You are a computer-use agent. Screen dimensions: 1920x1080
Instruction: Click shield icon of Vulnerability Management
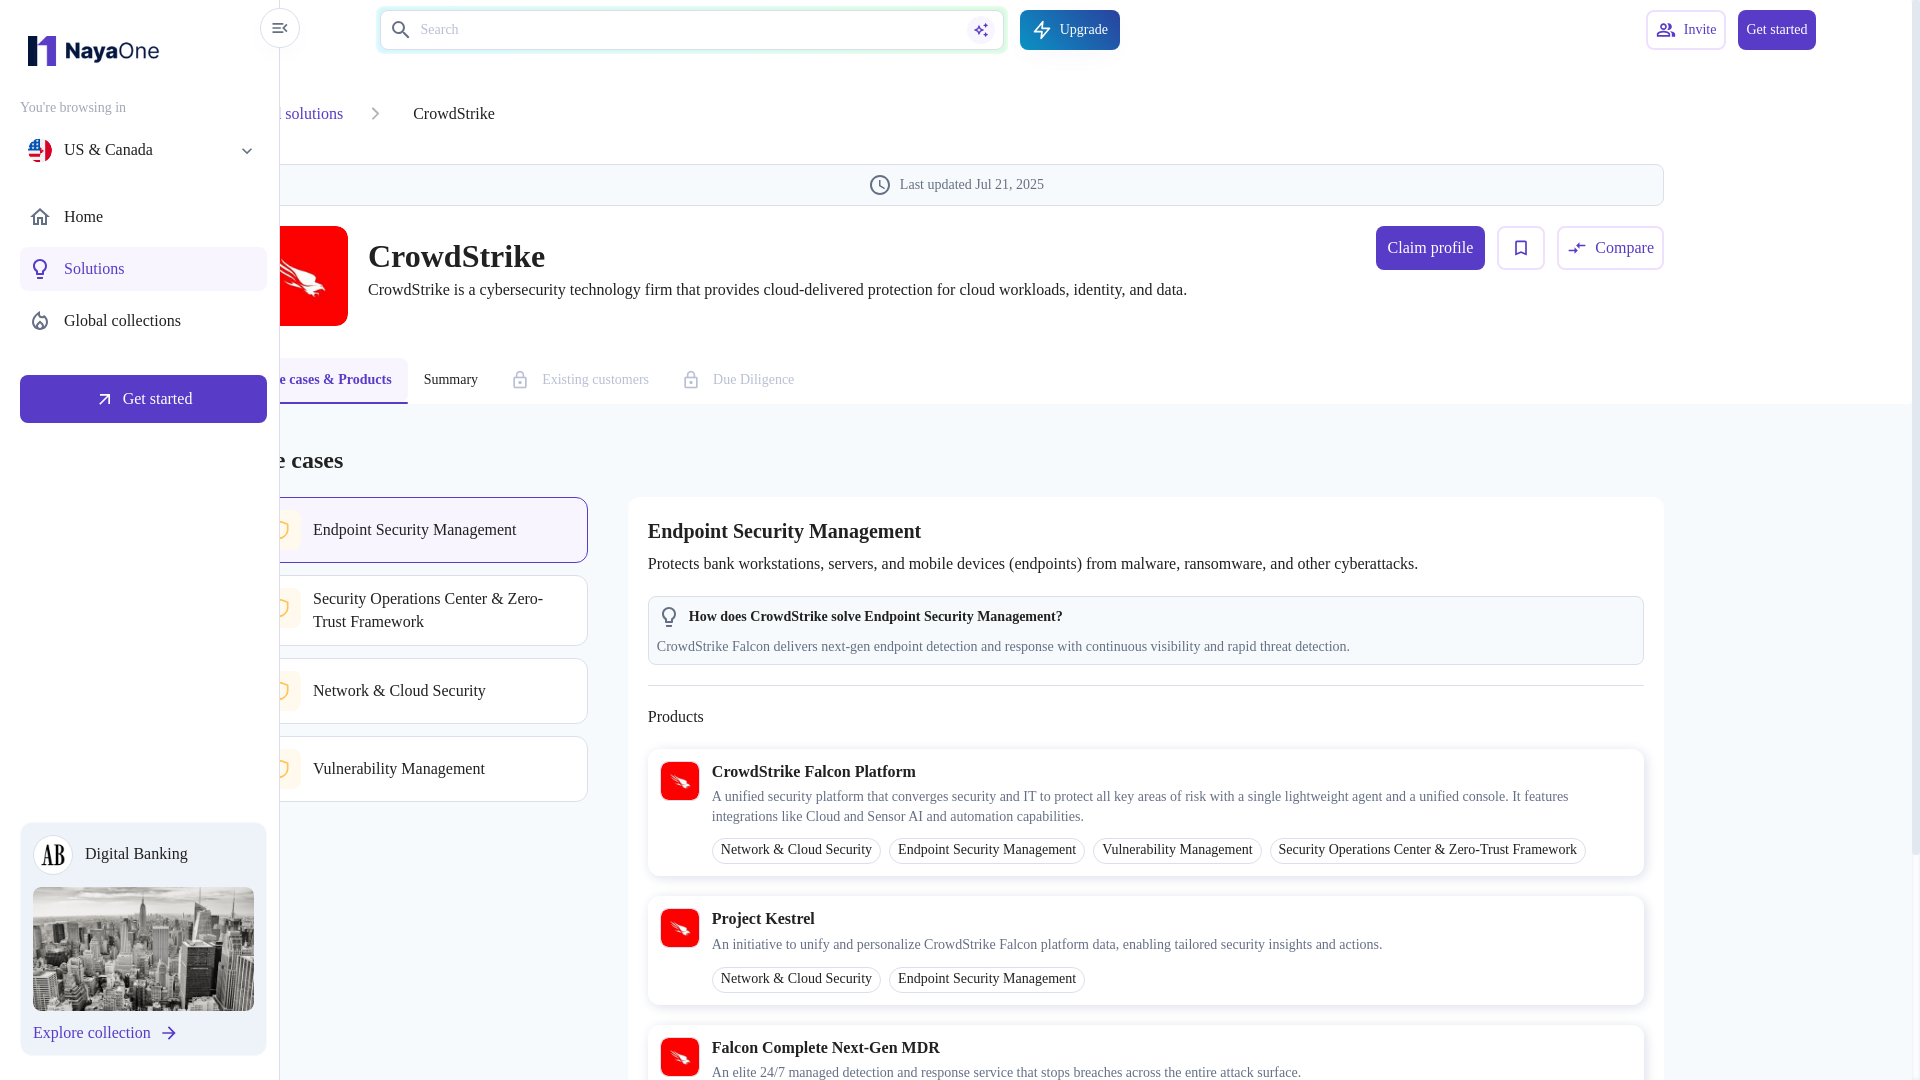[285, 769]
